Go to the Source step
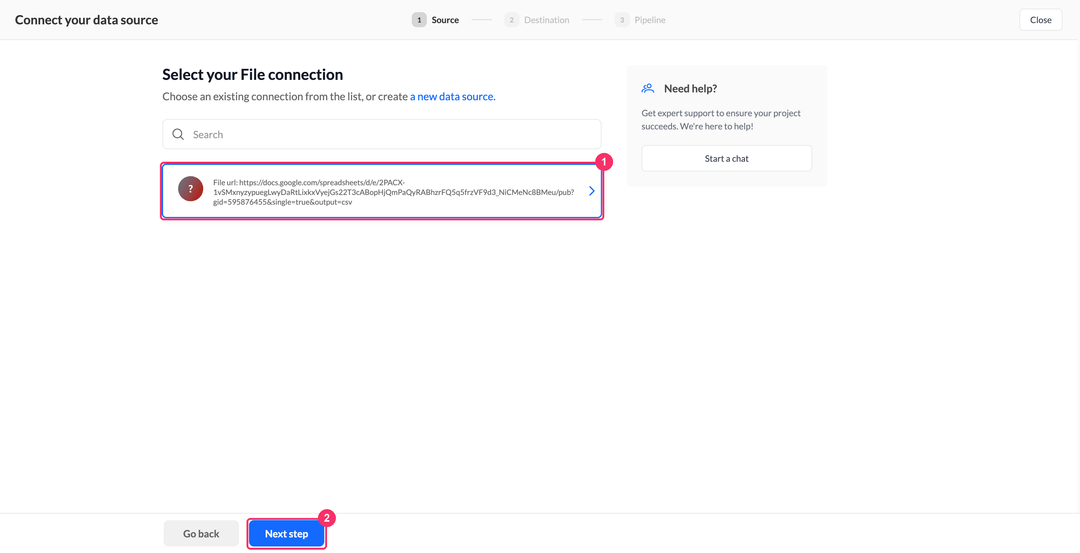The height and width of the screenshot is (553, 1080). (436, 20)
